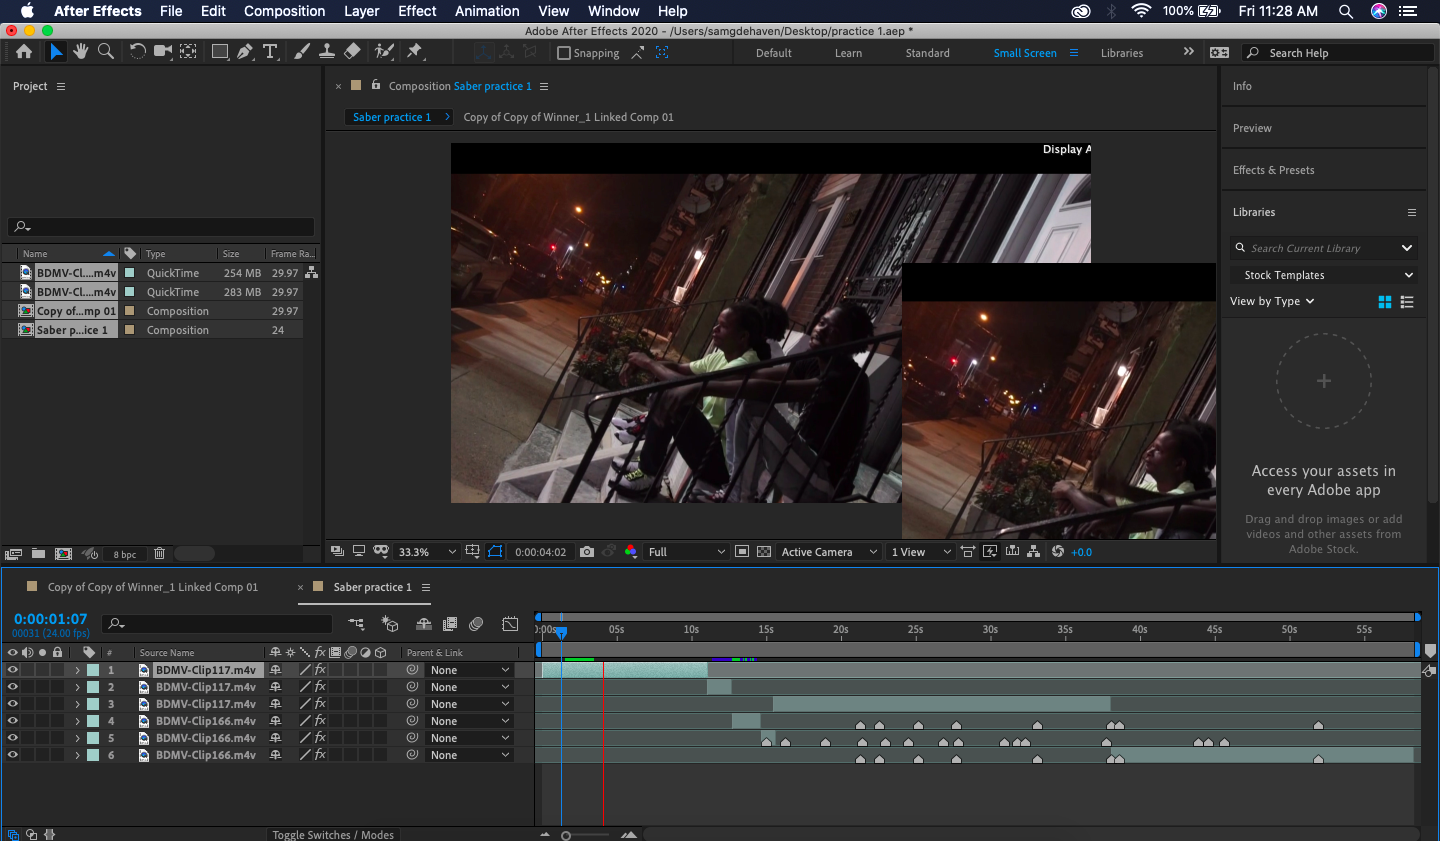Expand layer 1 BDMV-Clip117.m4v properties

78,669
